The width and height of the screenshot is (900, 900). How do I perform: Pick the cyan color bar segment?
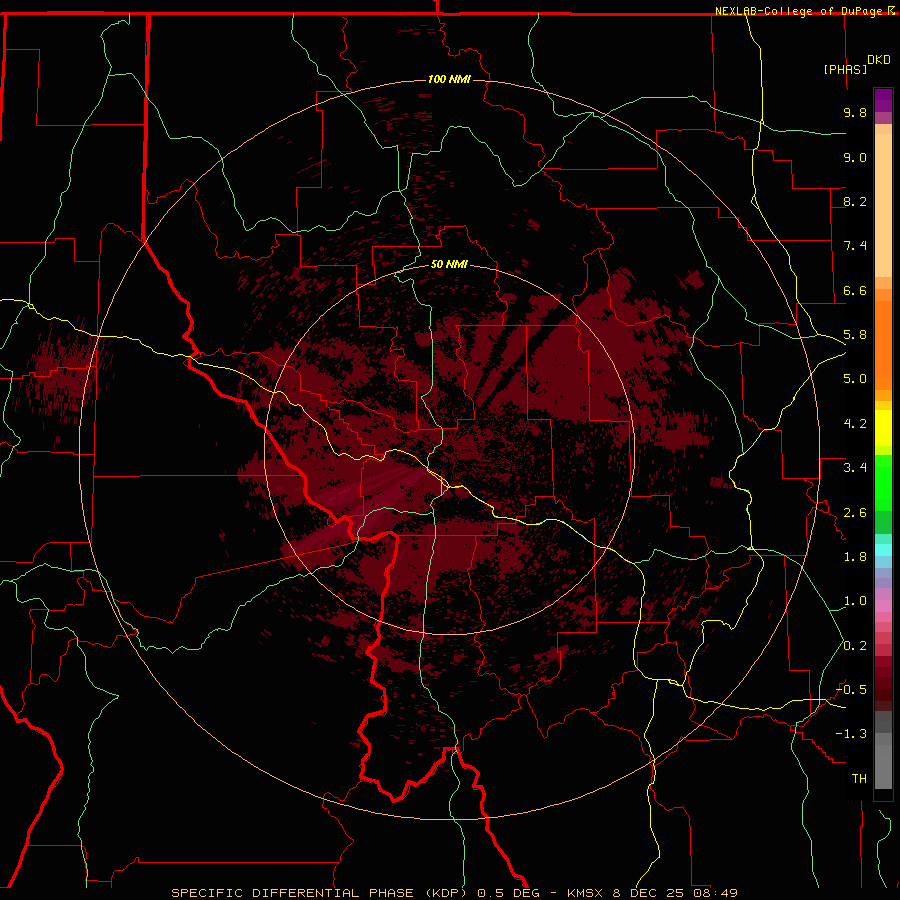pyautogui.click(x=883, y=550)
